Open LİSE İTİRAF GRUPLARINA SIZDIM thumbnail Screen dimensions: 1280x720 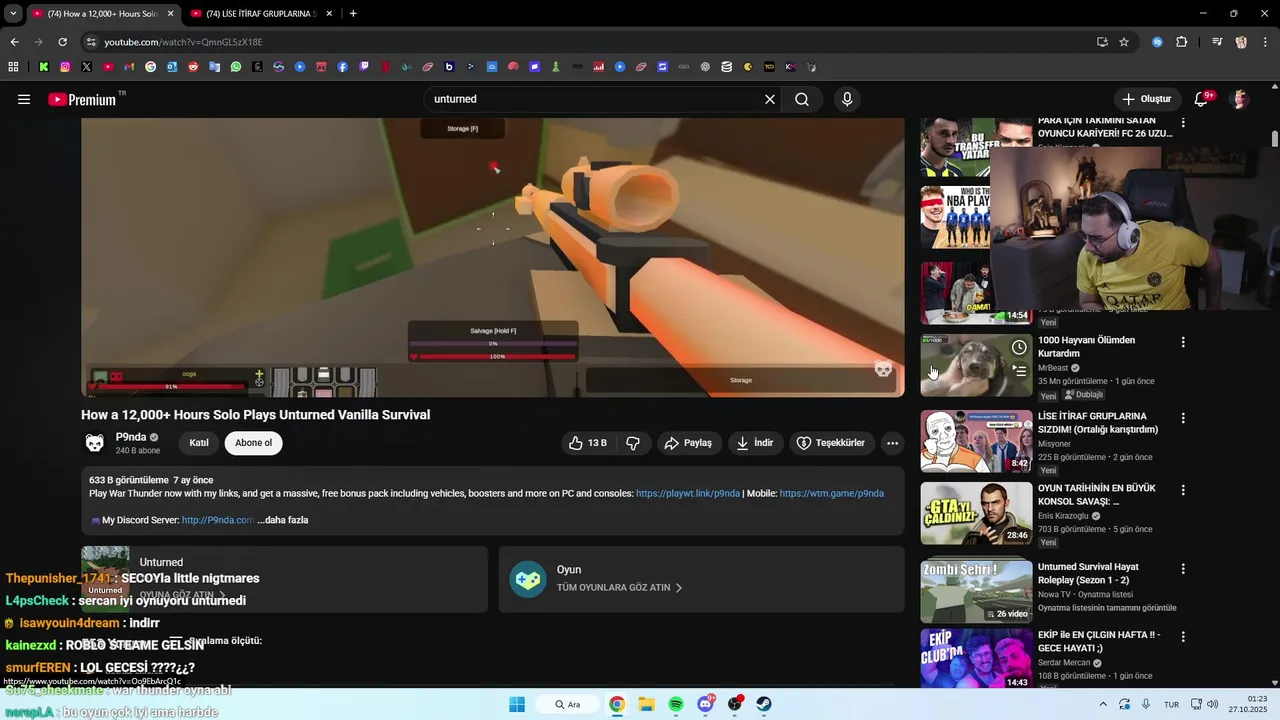[976, 441]
